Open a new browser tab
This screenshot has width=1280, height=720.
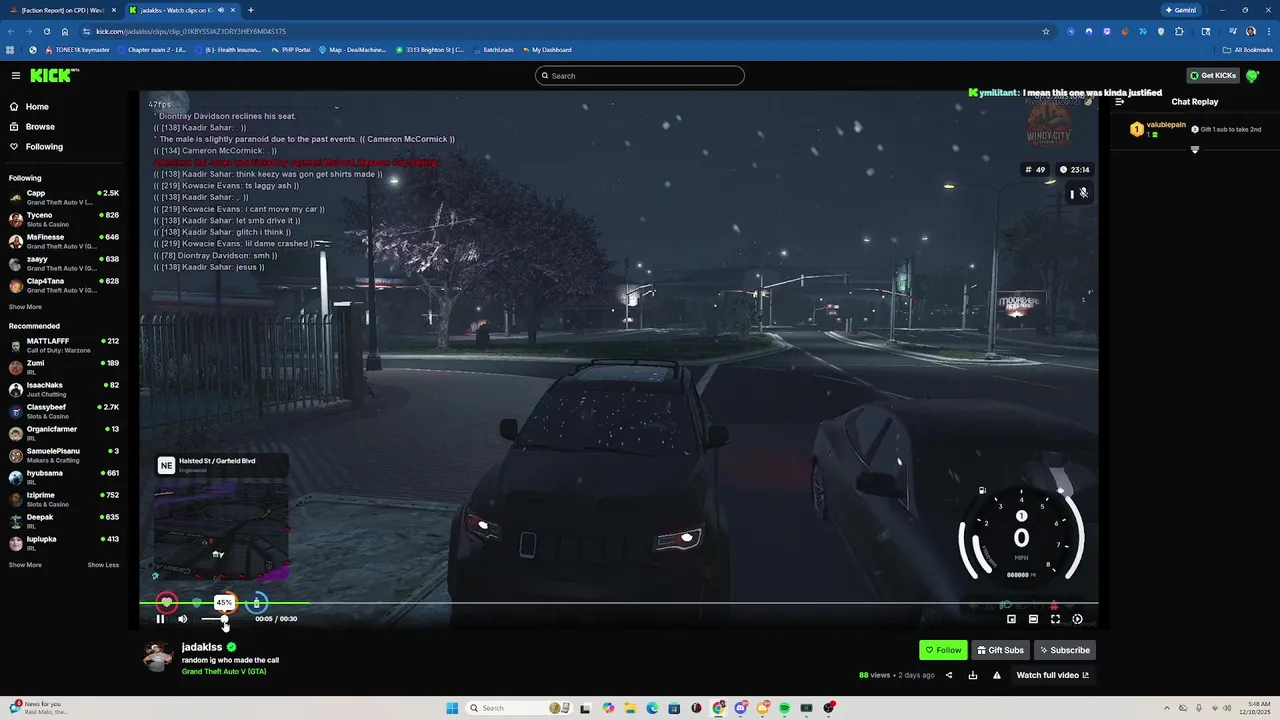click(x=251, y=10)
